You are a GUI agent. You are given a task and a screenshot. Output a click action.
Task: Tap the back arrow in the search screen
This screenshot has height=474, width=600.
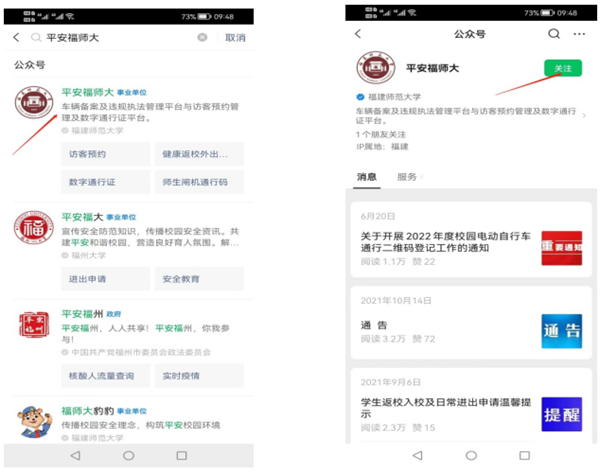click(16, 37)
